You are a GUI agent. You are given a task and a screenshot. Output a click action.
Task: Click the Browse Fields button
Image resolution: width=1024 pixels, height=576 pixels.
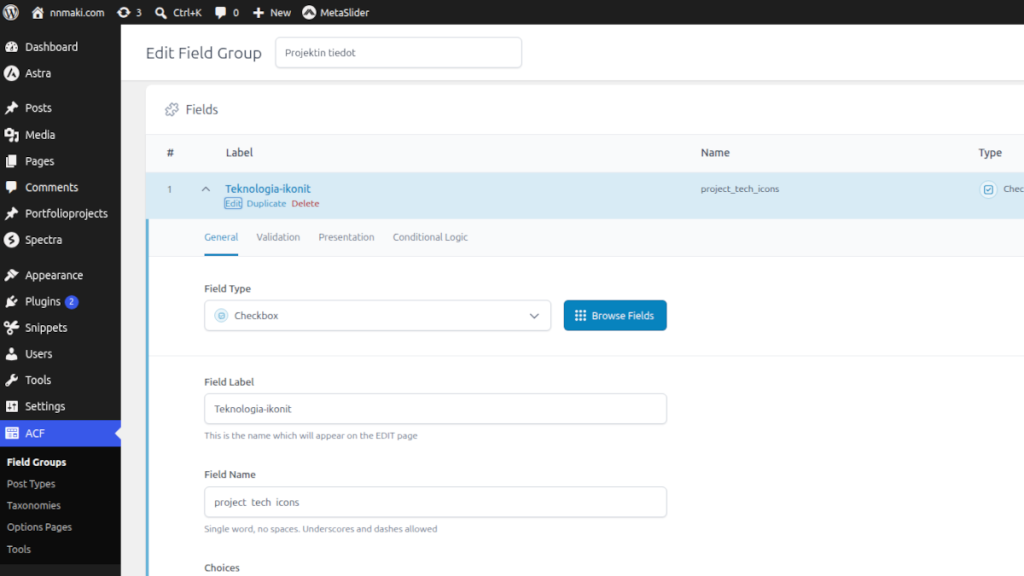point(615,315)
